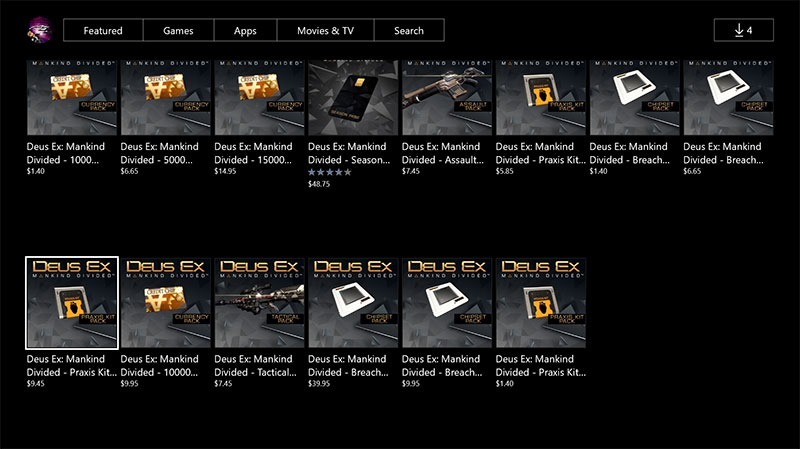800x449 pixels.
Task: Open the $6.65 Breach chipset pack tile
Action: pyautogui.click(x=729, y=97)
